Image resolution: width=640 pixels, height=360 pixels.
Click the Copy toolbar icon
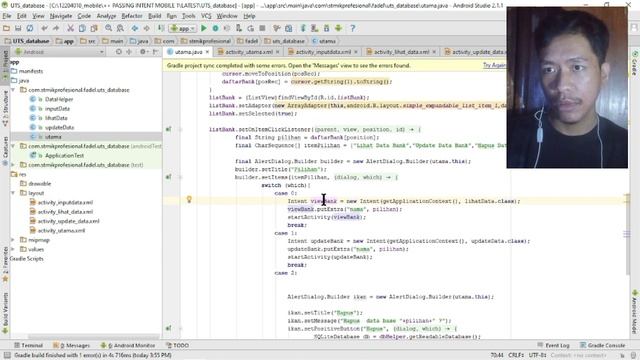(x=82, y=28)
